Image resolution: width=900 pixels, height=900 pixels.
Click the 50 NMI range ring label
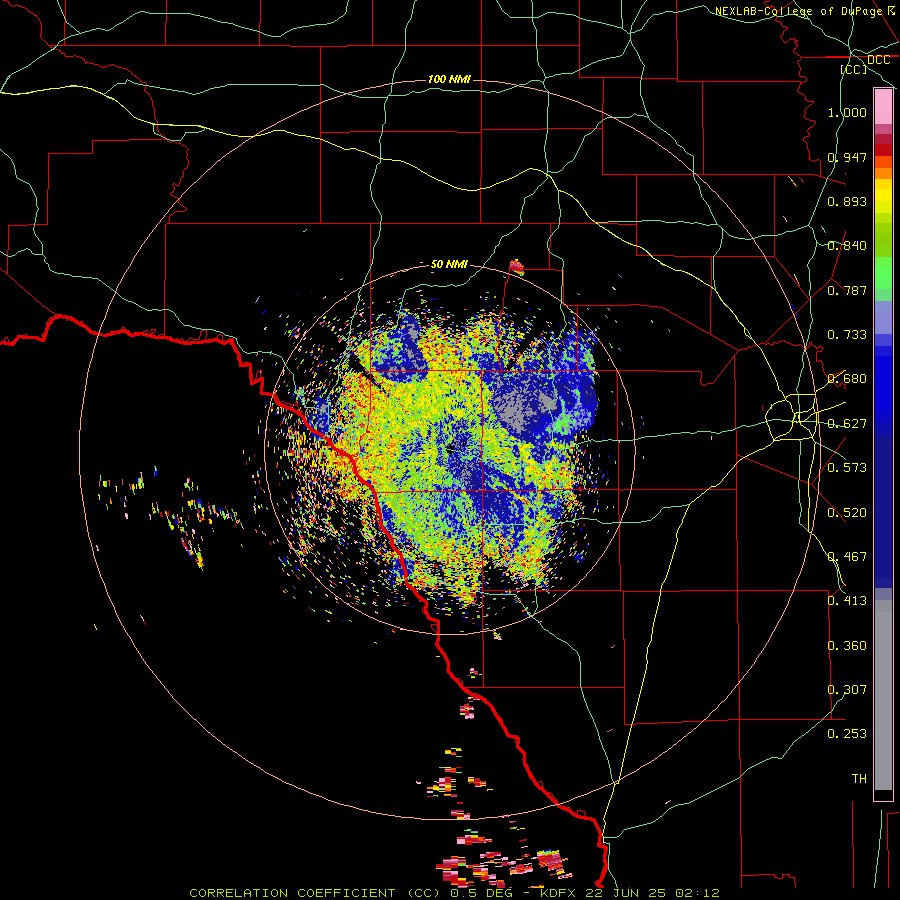pyautogui.click(x=449, y=265)
